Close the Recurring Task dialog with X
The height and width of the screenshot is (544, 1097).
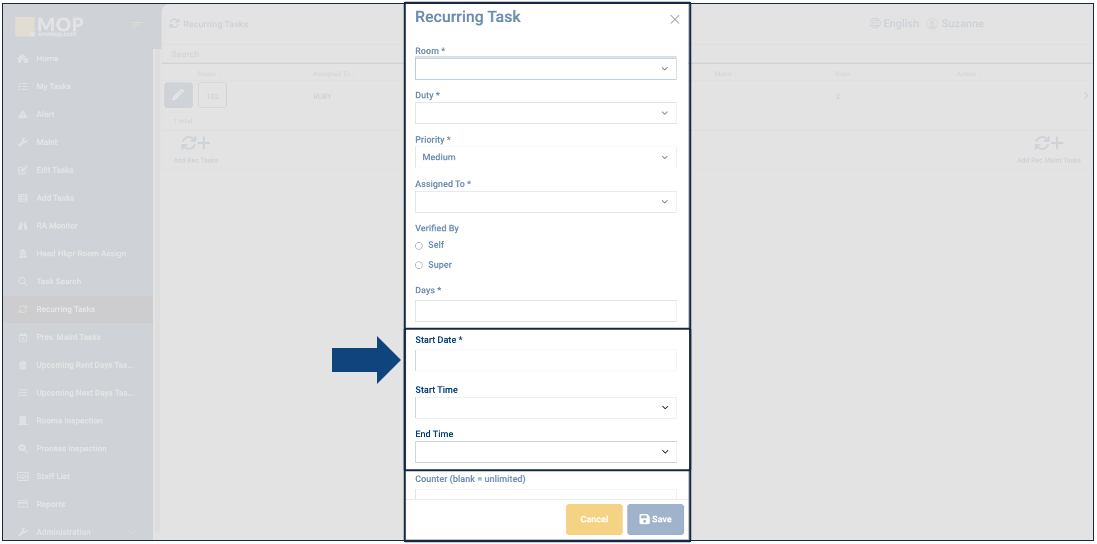tap(674, 19)
